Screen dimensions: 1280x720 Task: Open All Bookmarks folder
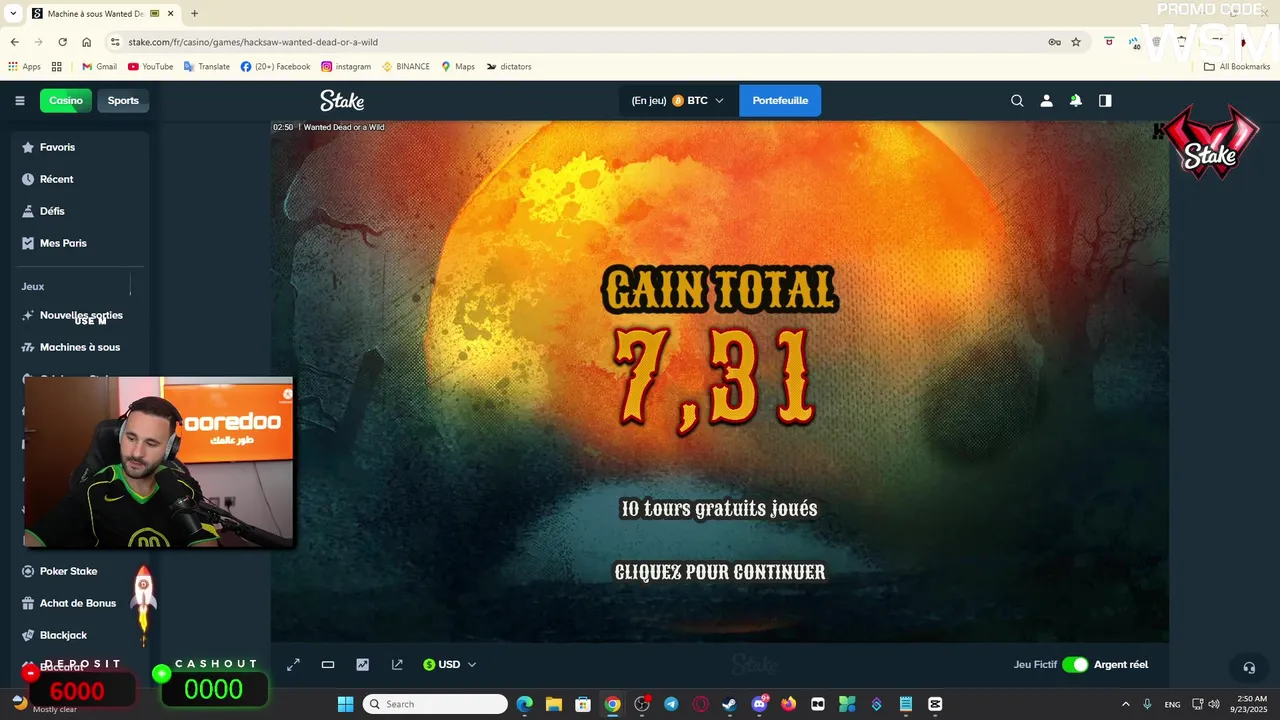(1237, 67)
